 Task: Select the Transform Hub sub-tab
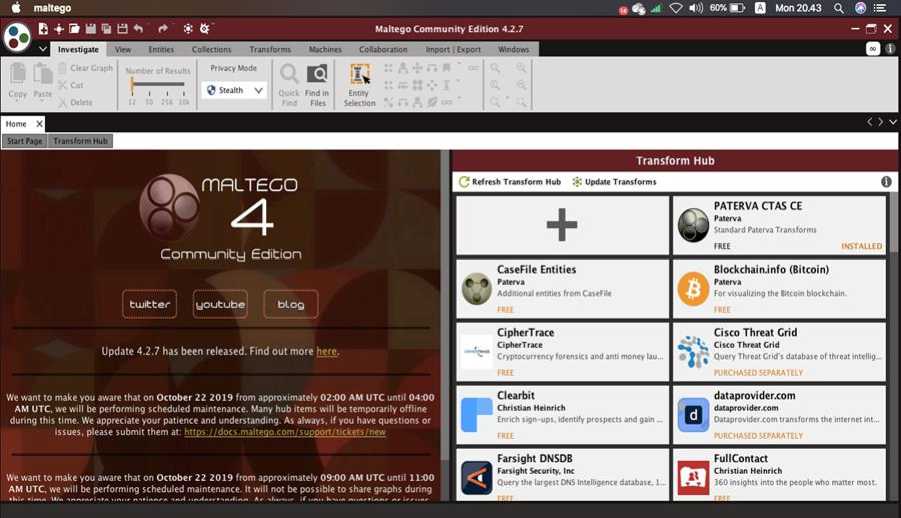point(80,141)
